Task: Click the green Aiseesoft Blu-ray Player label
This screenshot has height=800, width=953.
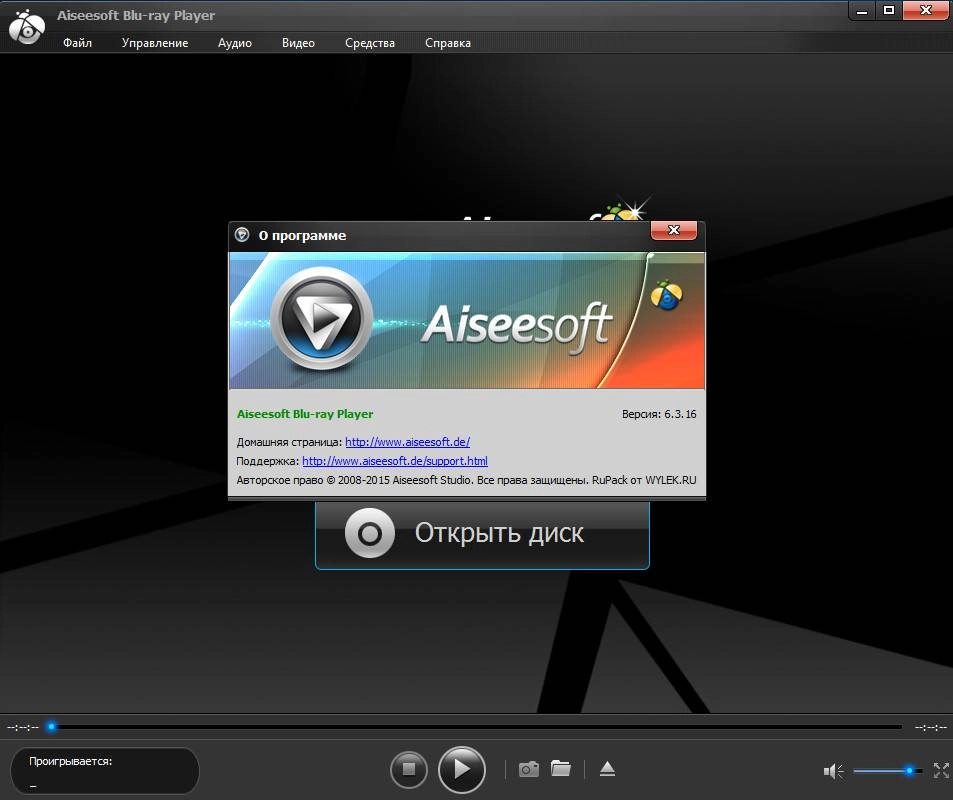Action: (x=304, y=414)
